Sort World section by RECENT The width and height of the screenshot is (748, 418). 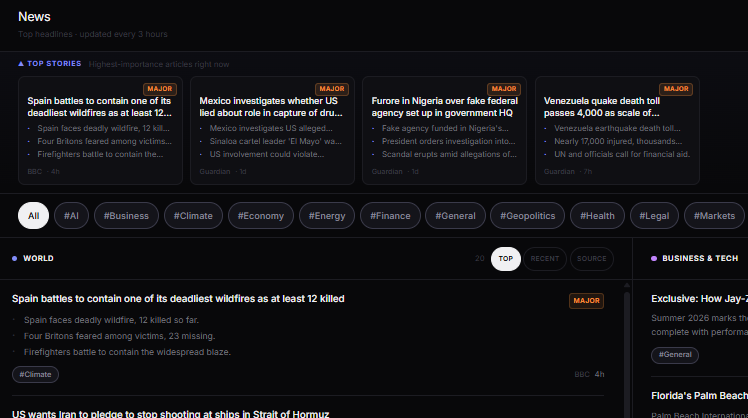545,259
